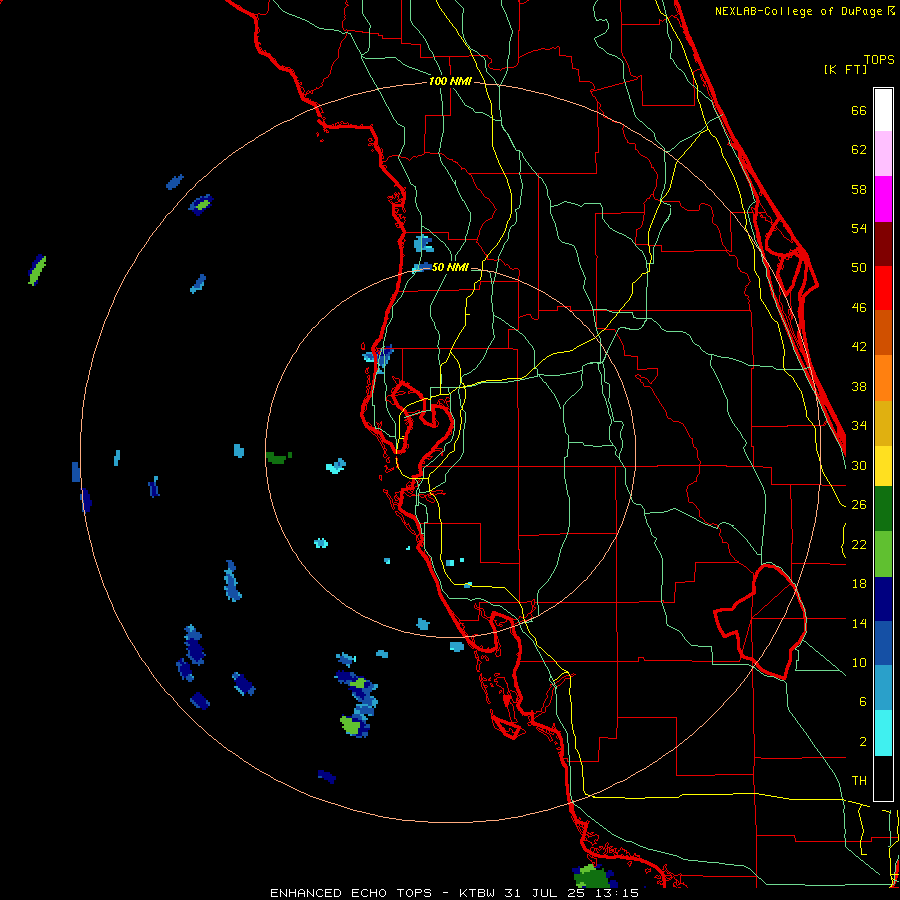Click the 22 value on the scale
Viewport: 900px width, 900px height.
tap(859, 544)
